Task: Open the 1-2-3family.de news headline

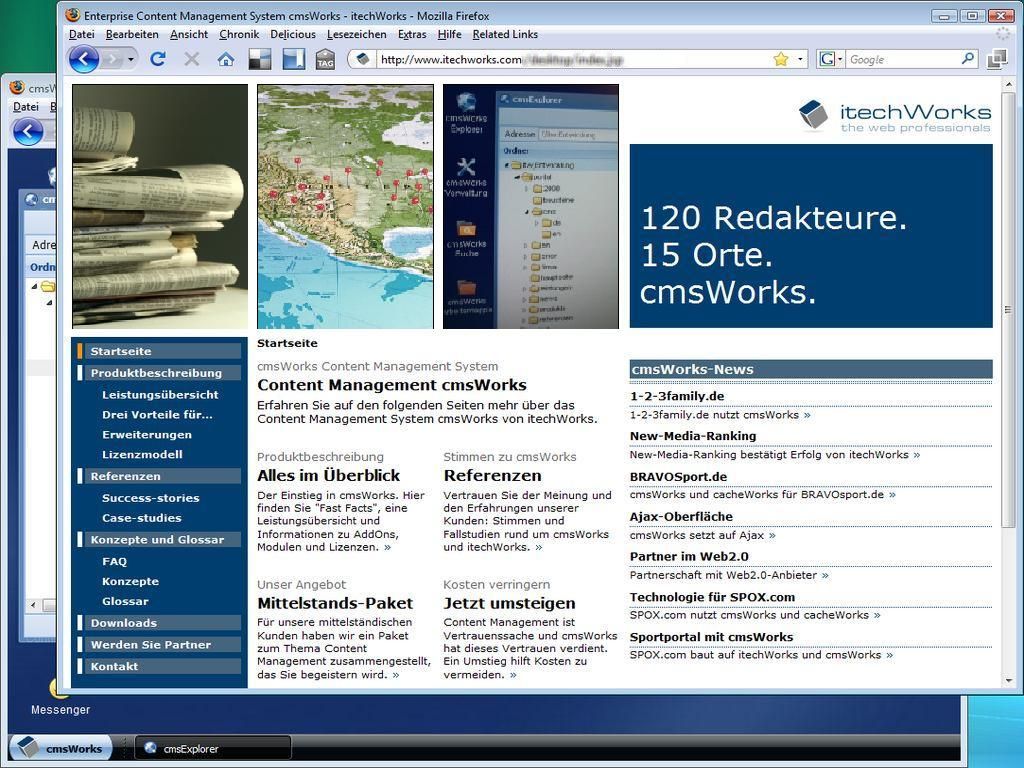Action: [677, 396]
